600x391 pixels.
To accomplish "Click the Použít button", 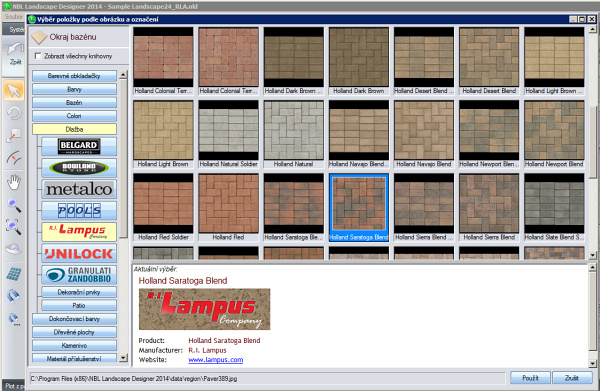I will pyautogui.click(x=530, y=378).
